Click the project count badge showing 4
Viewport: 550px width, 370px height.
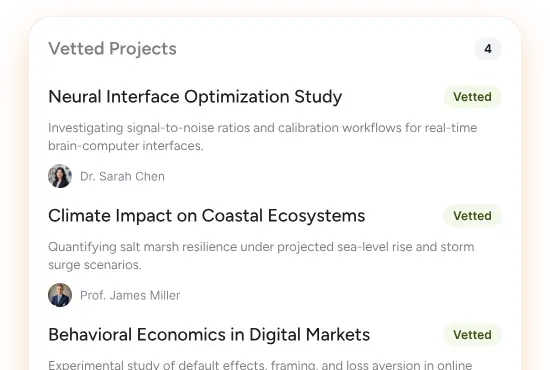click(488, 49)
